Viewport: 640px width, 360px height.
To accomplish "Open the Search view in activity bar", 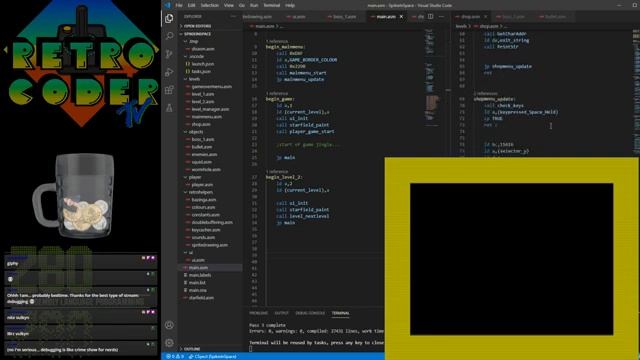I will click(x=169, y=36).
